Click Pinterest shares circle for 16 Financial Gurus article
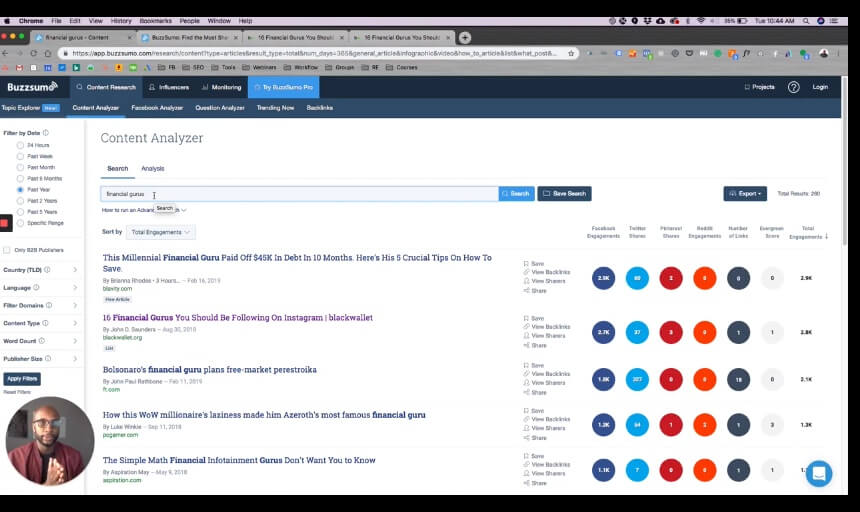This screenshot has width=860, height=512. click(671, 332)
